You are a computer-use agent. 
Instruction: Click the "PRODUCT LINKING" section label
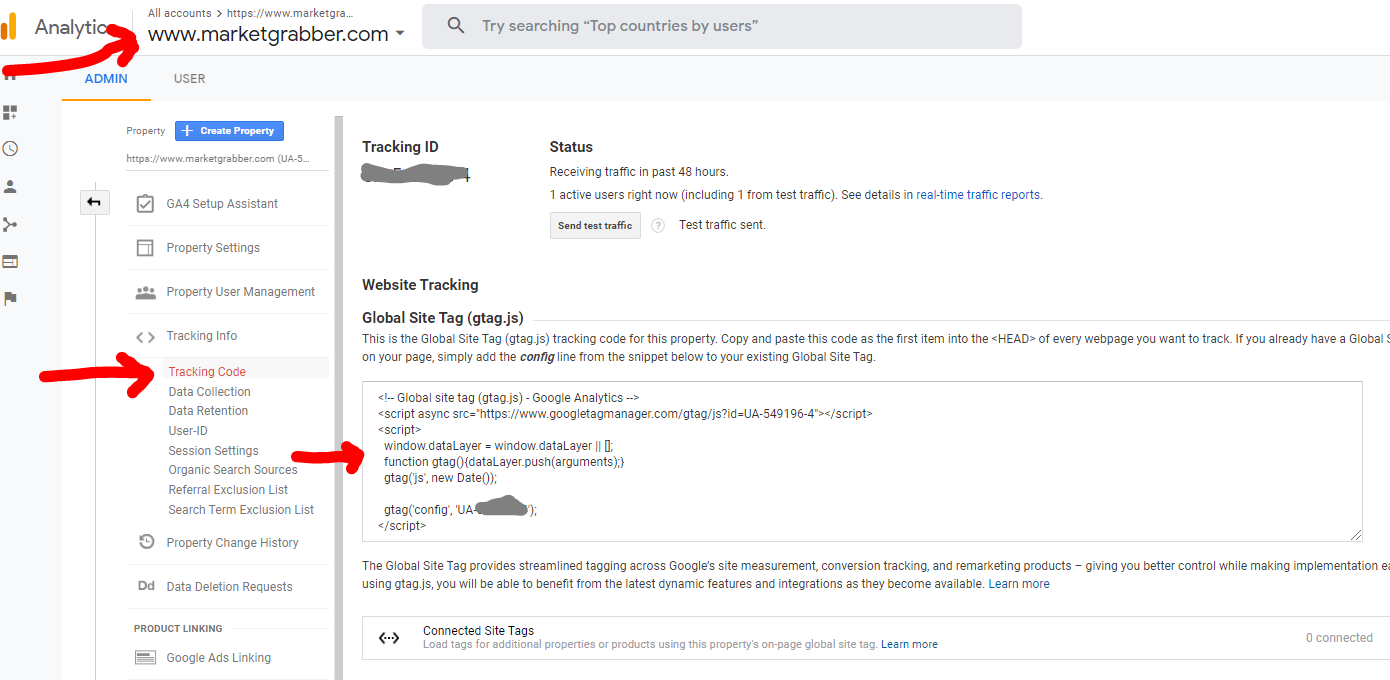pyautogui.click(x=178, y=629)
